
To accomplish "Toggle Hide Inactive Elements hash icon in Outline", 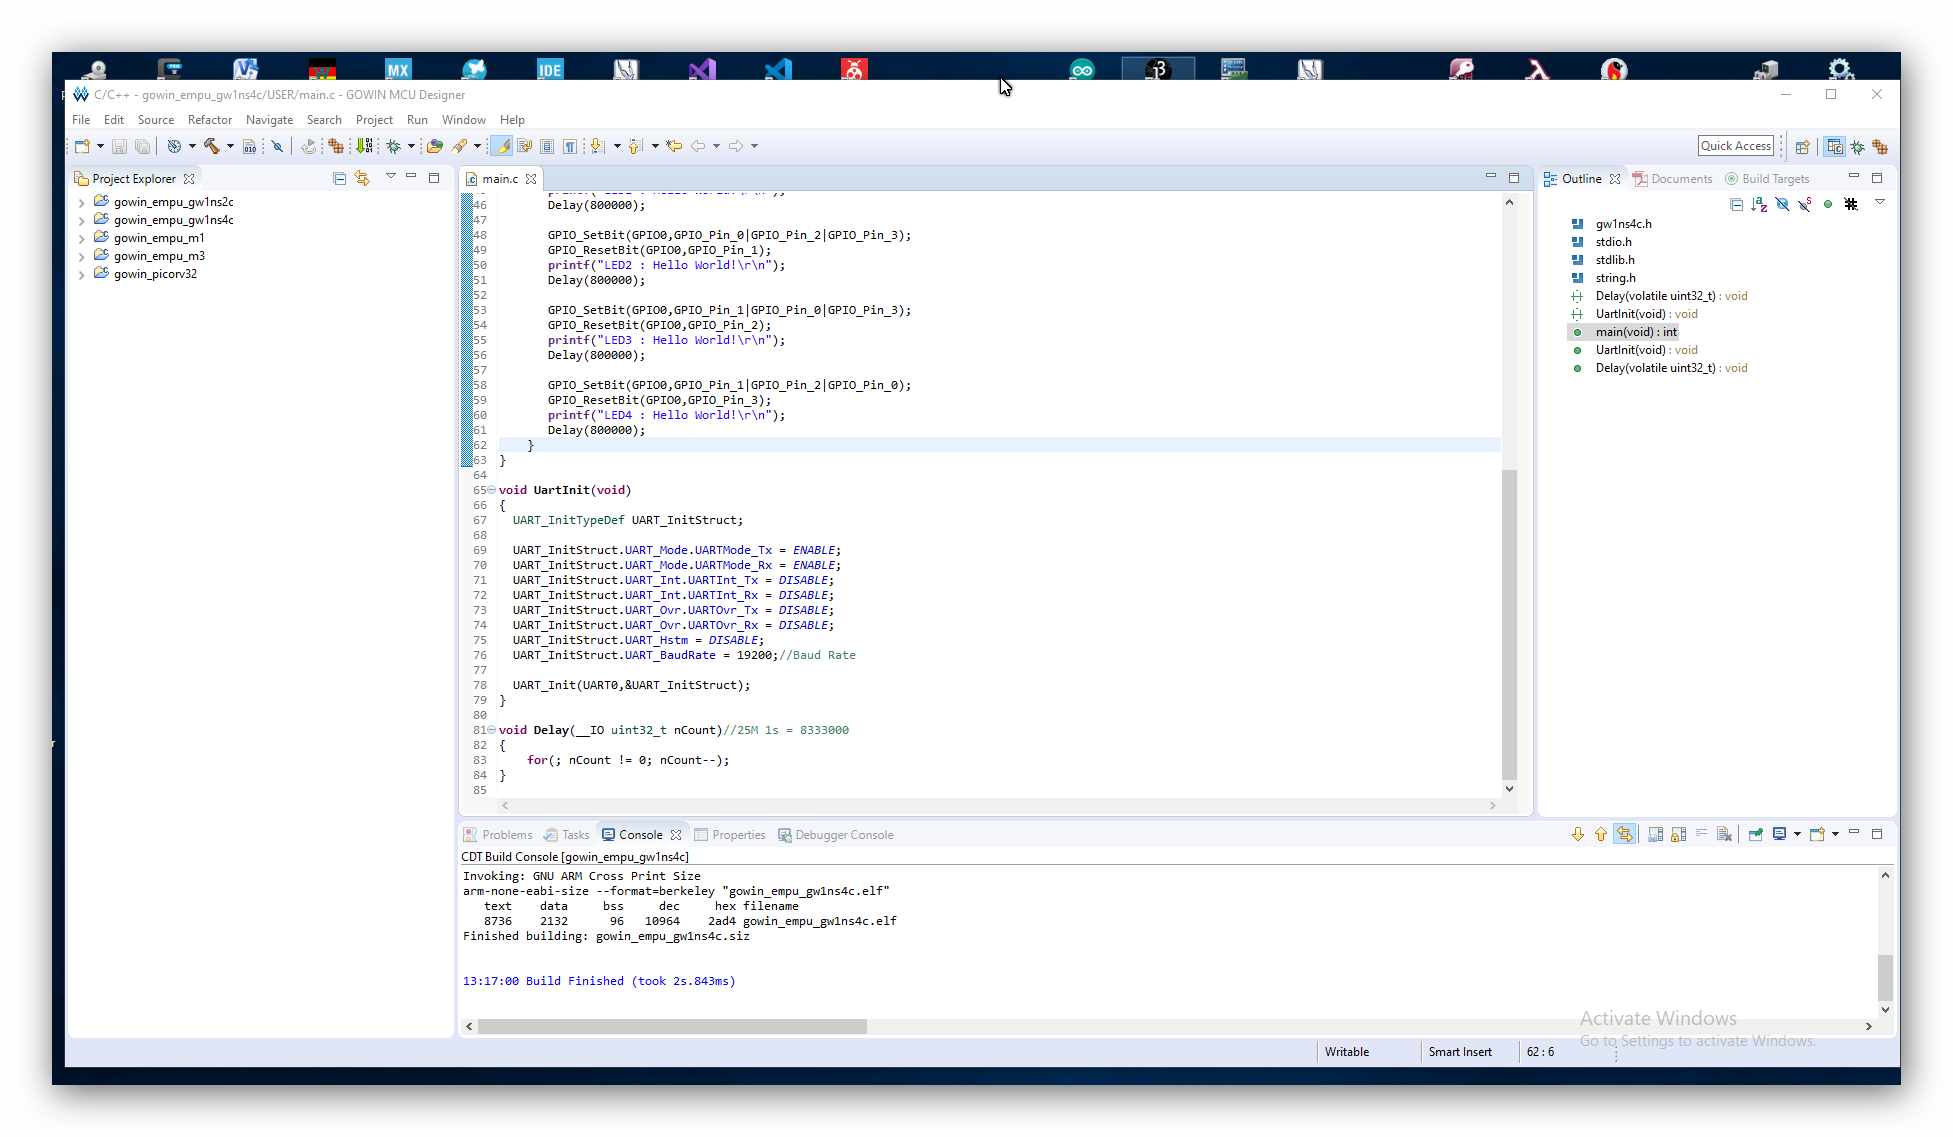I will [x=1851, y=204].
